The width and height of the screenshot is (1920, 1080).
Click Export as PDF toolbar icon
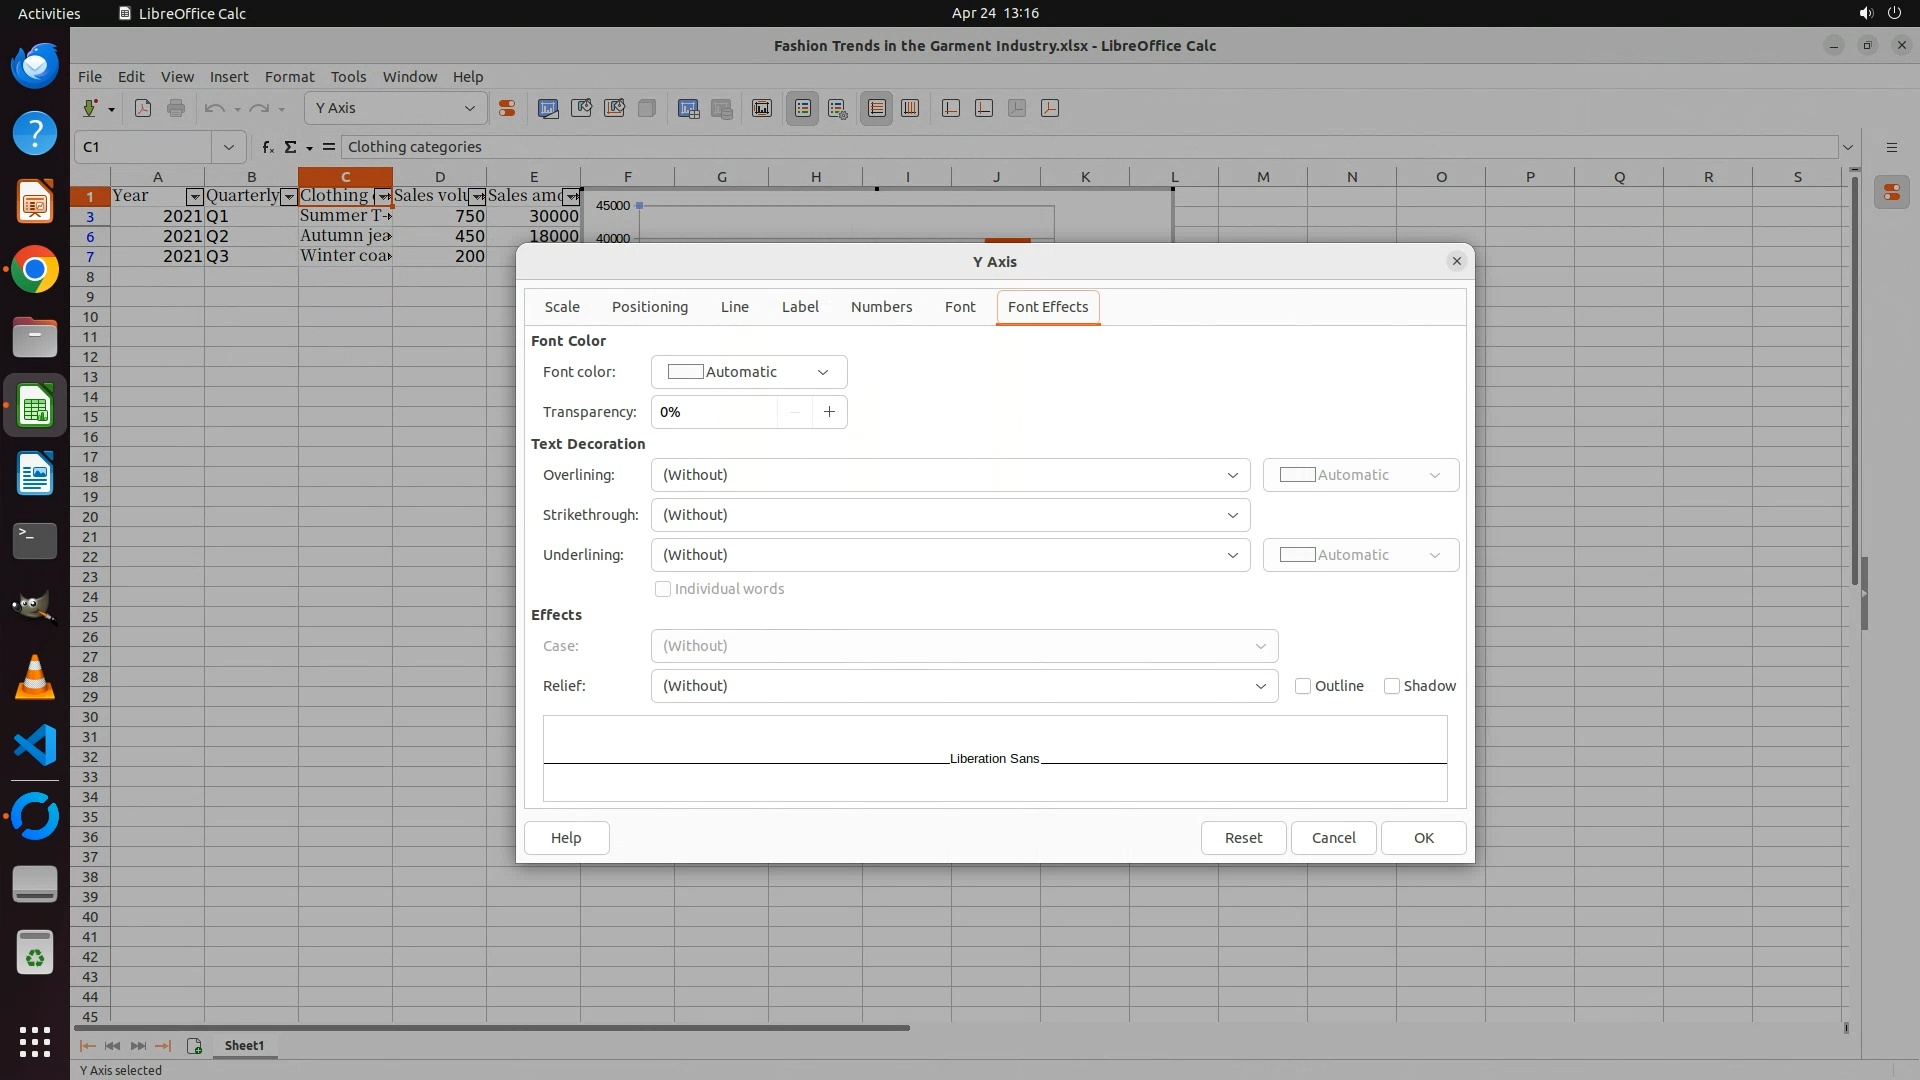[x=143, y=108]
